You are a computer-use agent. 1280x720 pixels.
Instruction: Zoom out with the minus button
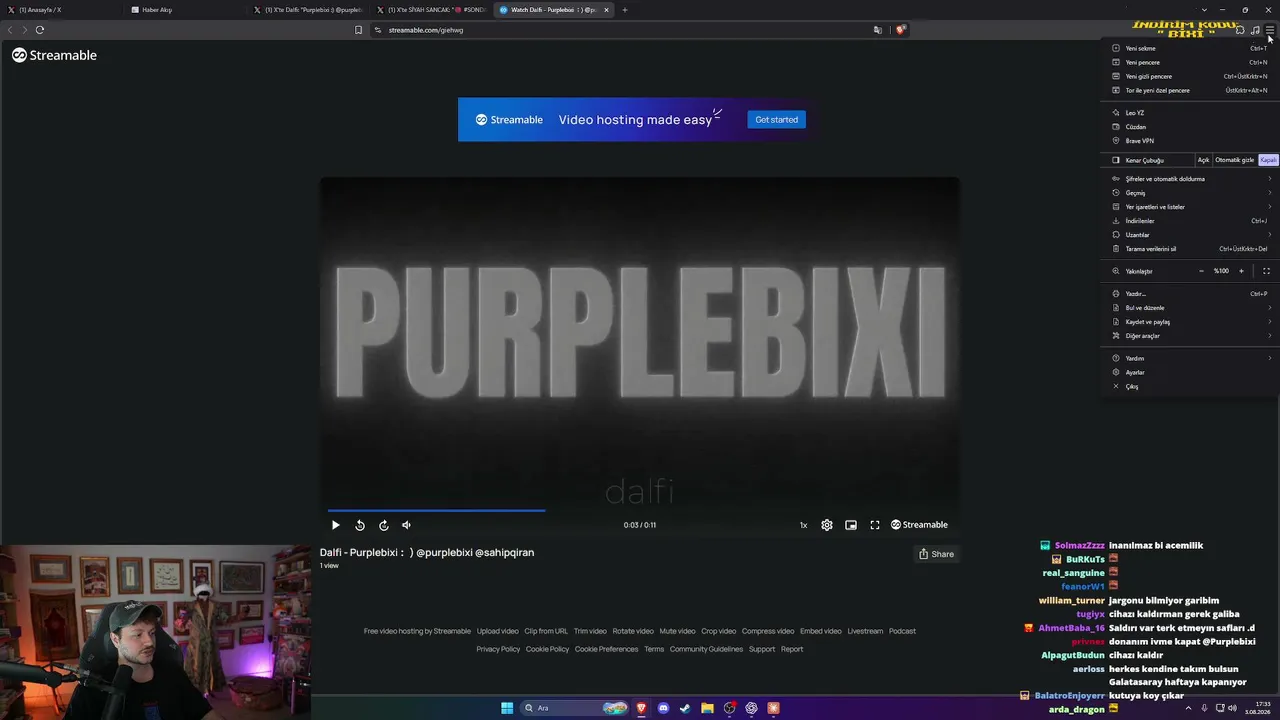1202,271
